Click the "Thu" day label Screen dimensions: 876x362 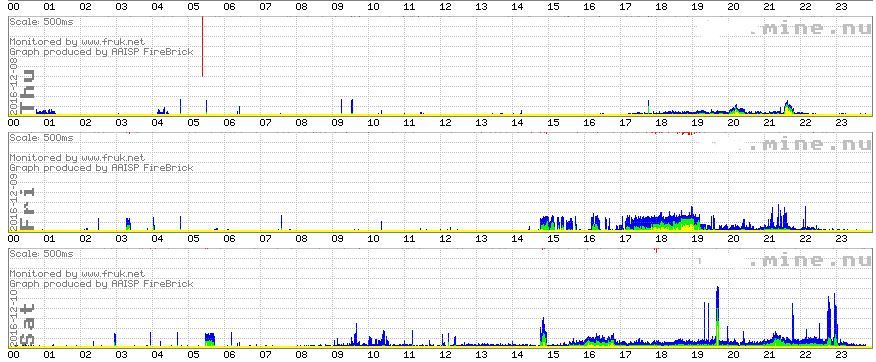coord(27,92)
